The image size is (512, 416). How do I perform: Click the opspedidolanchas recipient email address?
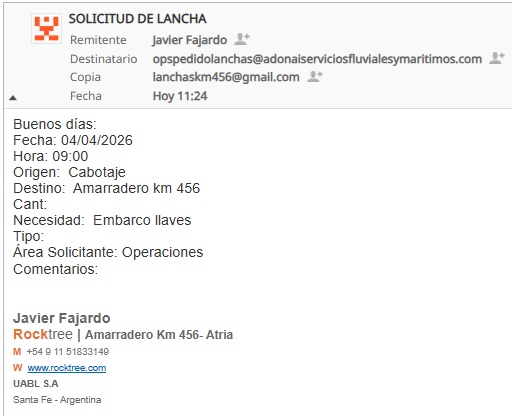point(317,59)
